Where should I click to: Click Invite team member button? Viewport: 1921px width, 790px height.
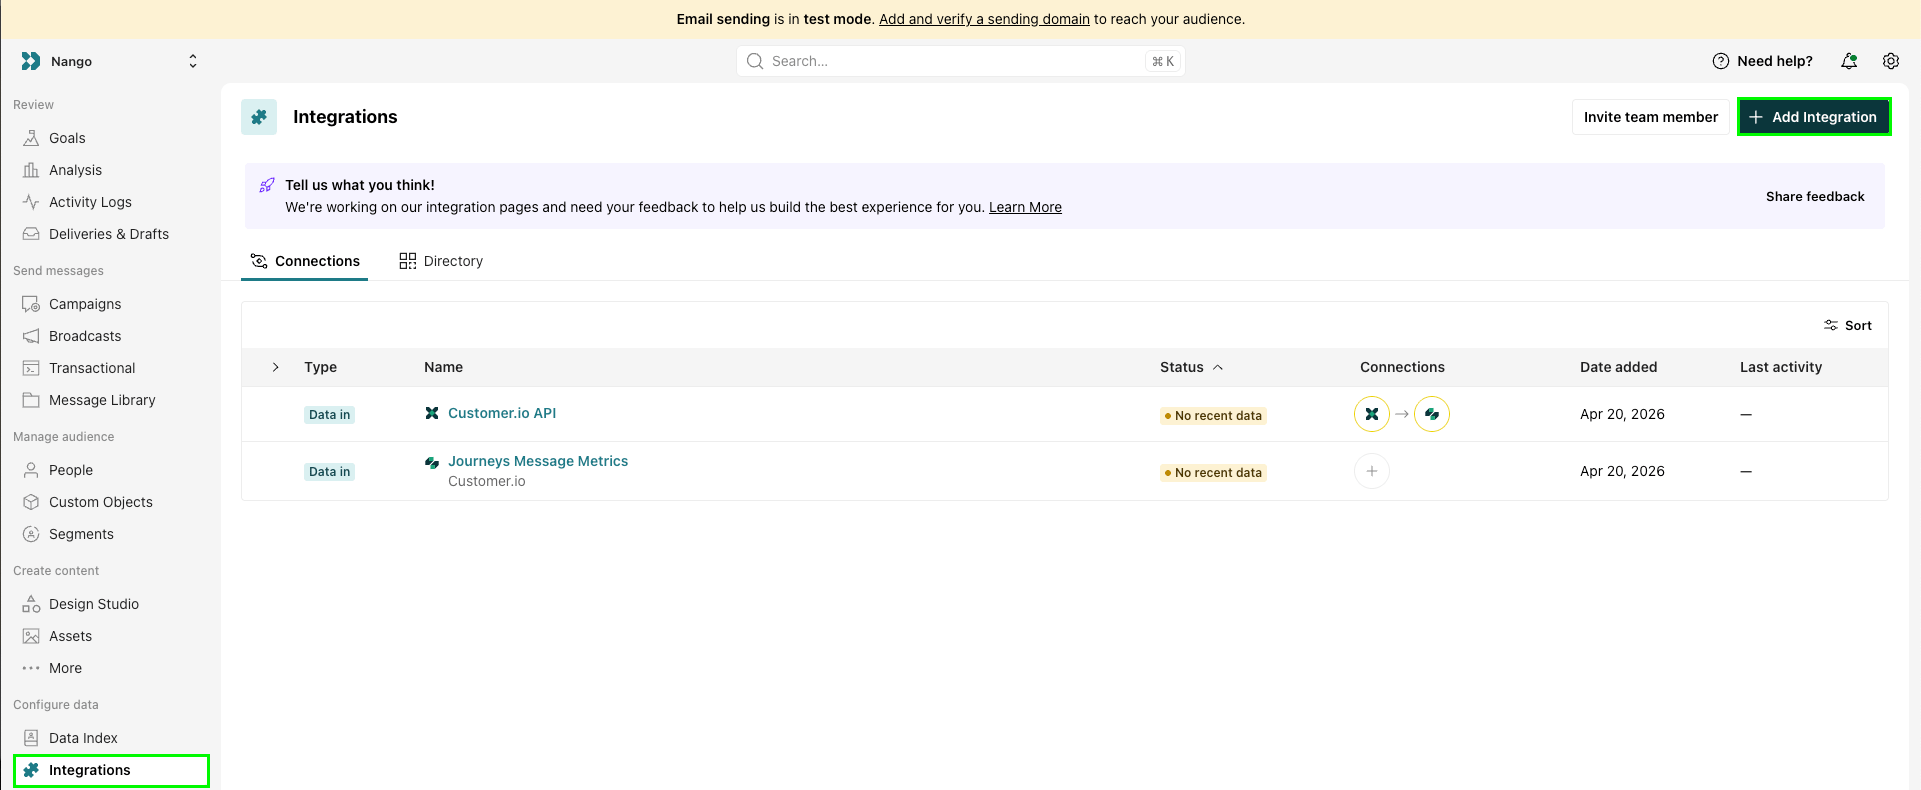point(1651,117)
